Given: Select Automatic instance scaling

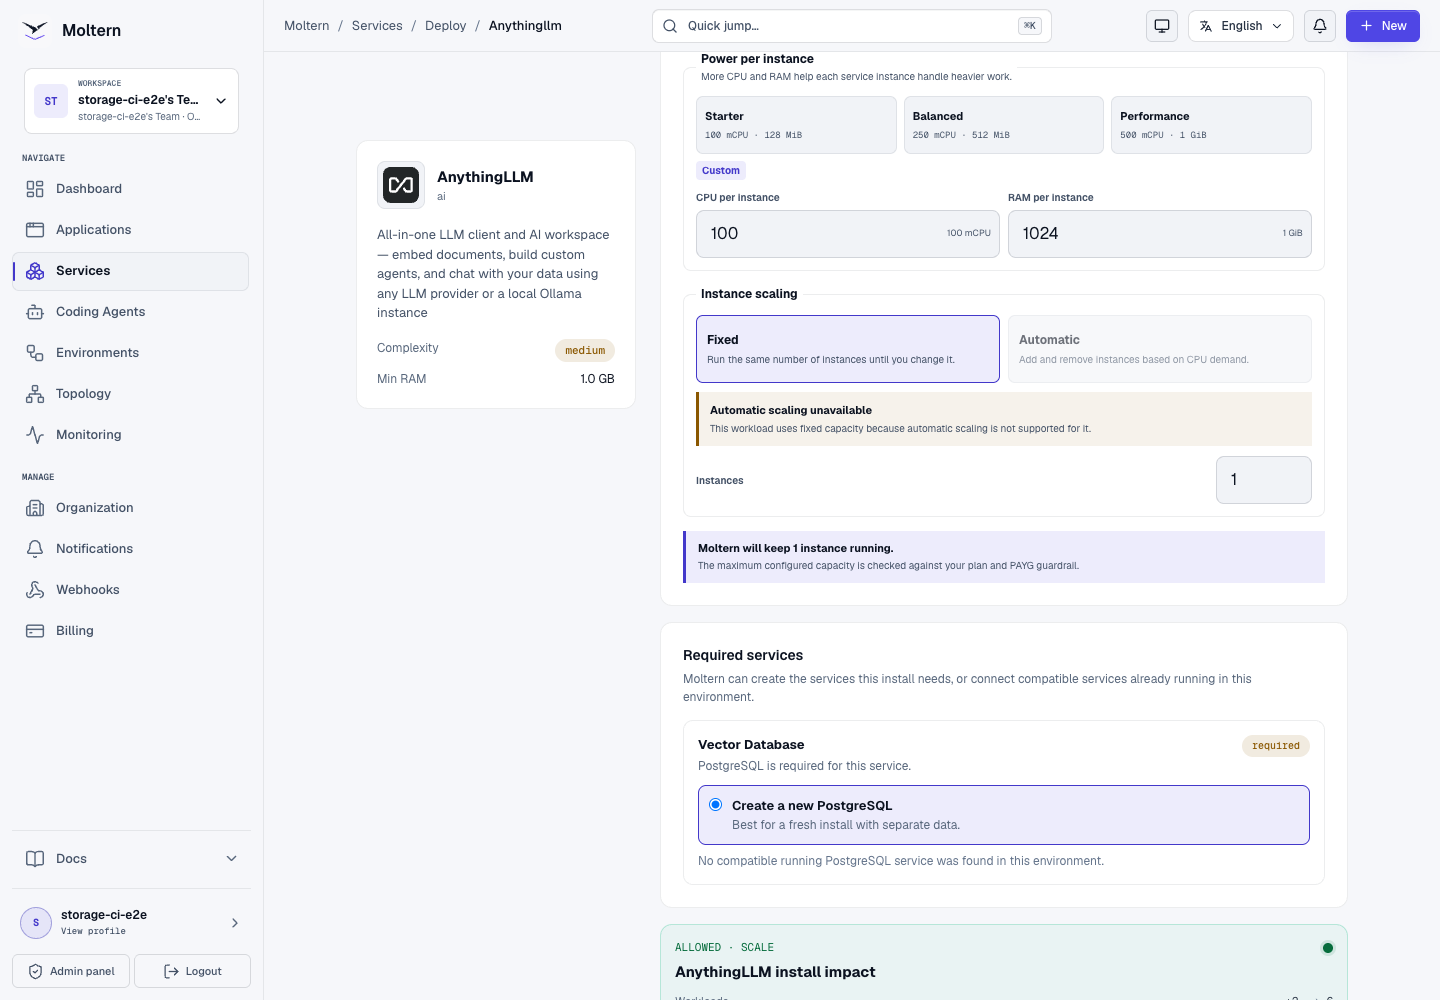Looking at the screenshot, I should click(x=1160, y=349).
